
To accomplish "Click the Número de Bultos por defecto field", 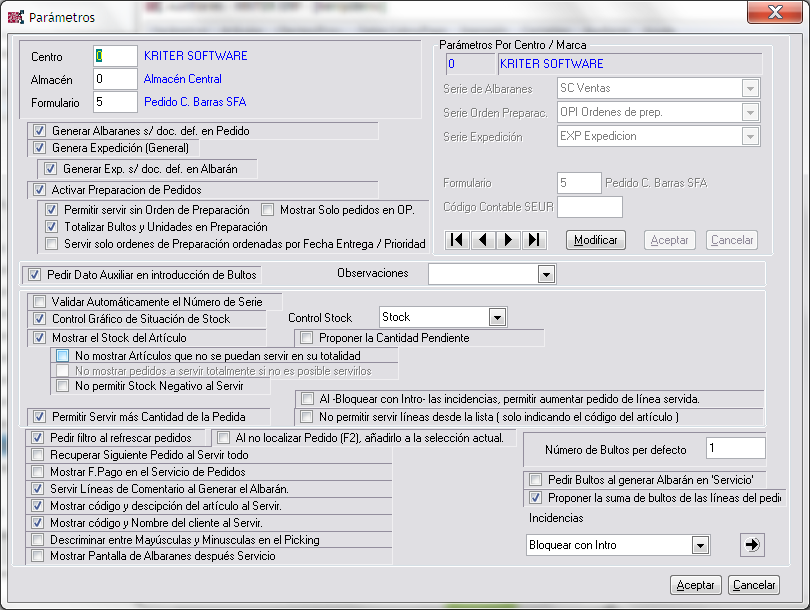I will [x=735, y=449].
